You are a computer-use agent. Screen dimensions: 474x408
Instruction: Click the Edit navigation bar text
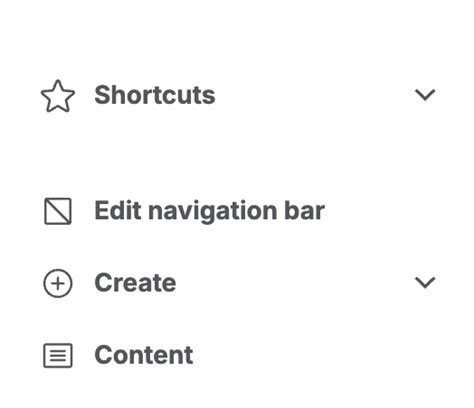[x=209, y=211]
